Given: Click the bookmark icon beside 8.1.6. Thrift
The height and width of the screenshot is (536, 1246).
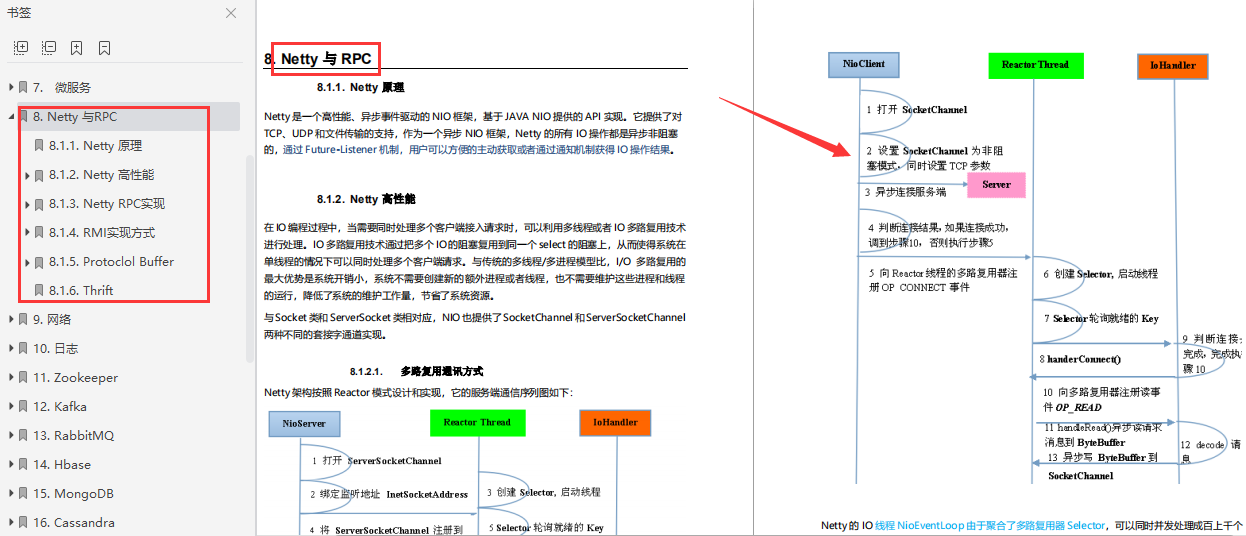Looking at the screenshot, I should pos(38,291).
